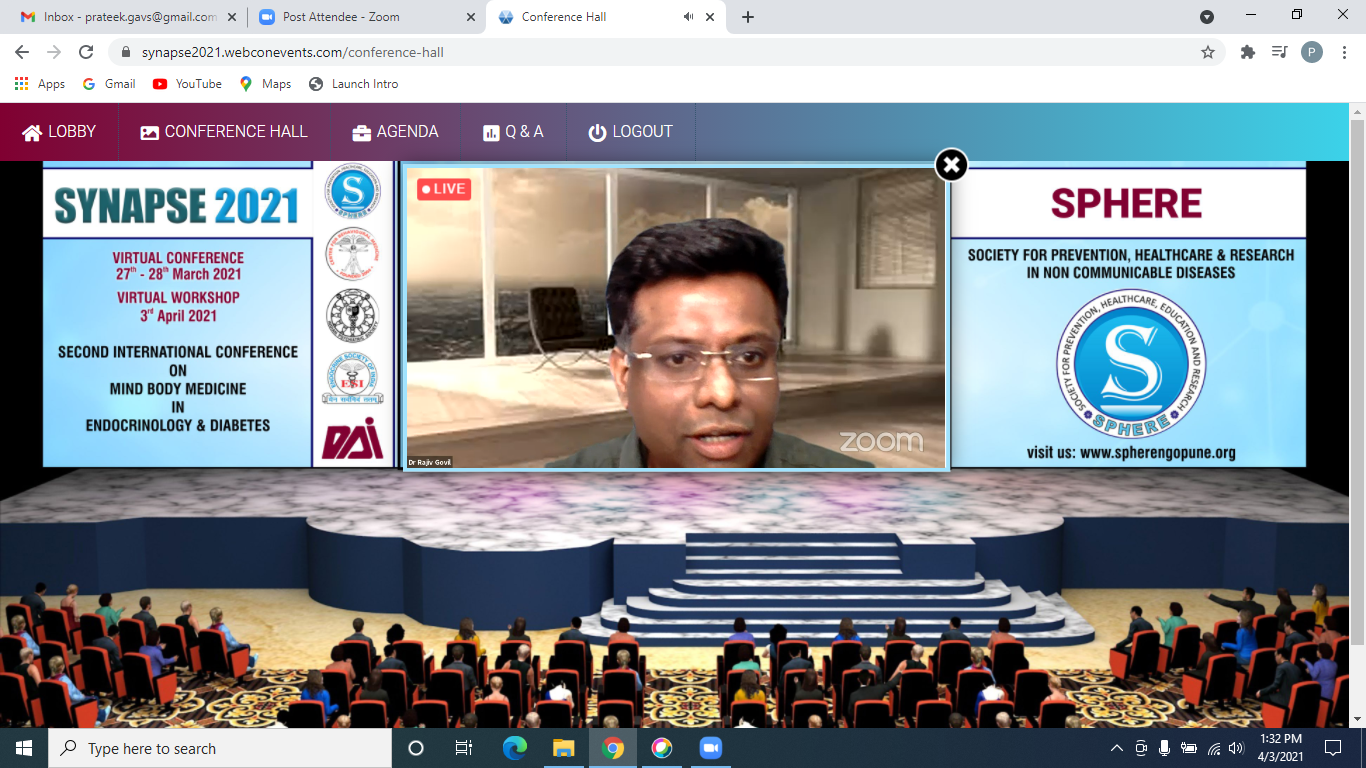This screenshot has height=768, width=1366.
Task: Open the media control icon in Chrome toolbar
Action: pos(1279,52)
